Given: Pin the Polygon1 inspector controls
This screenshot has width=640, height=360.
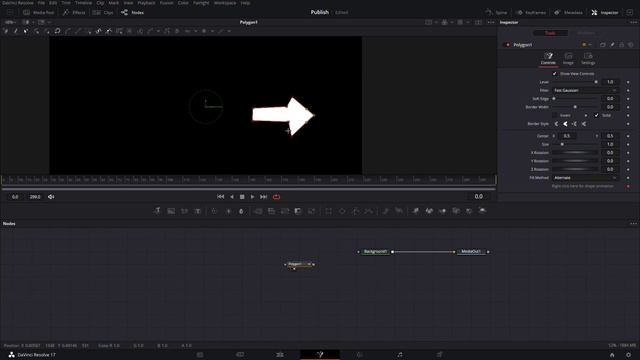Looking at the screenshot, I should (x=612, y=44).
